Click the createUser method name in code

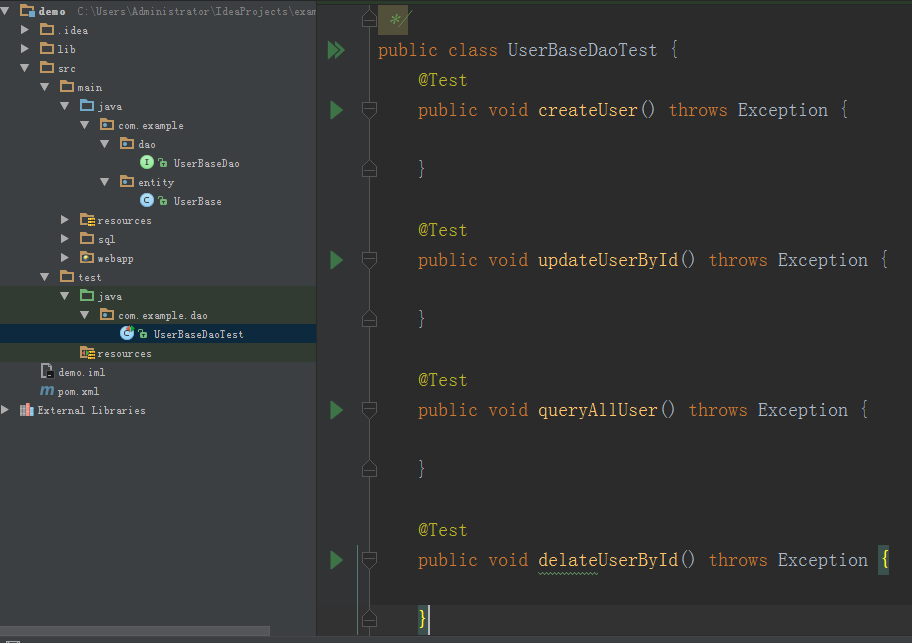pos(588,110)
